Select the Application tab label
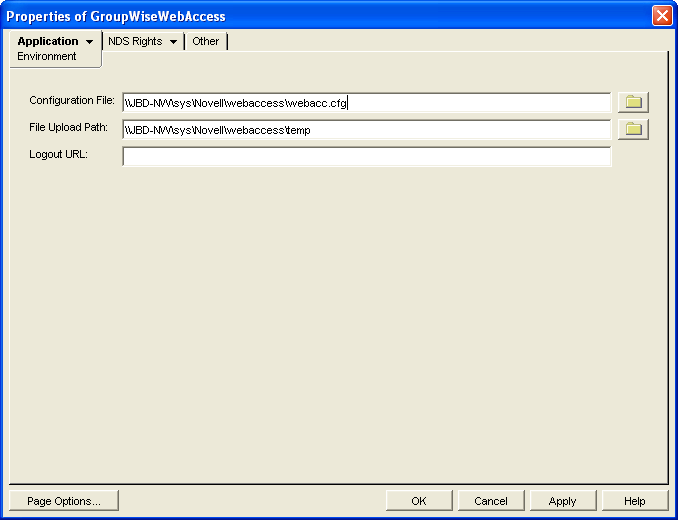This screenshot has height=520, width=678. (x=48, y=41)
